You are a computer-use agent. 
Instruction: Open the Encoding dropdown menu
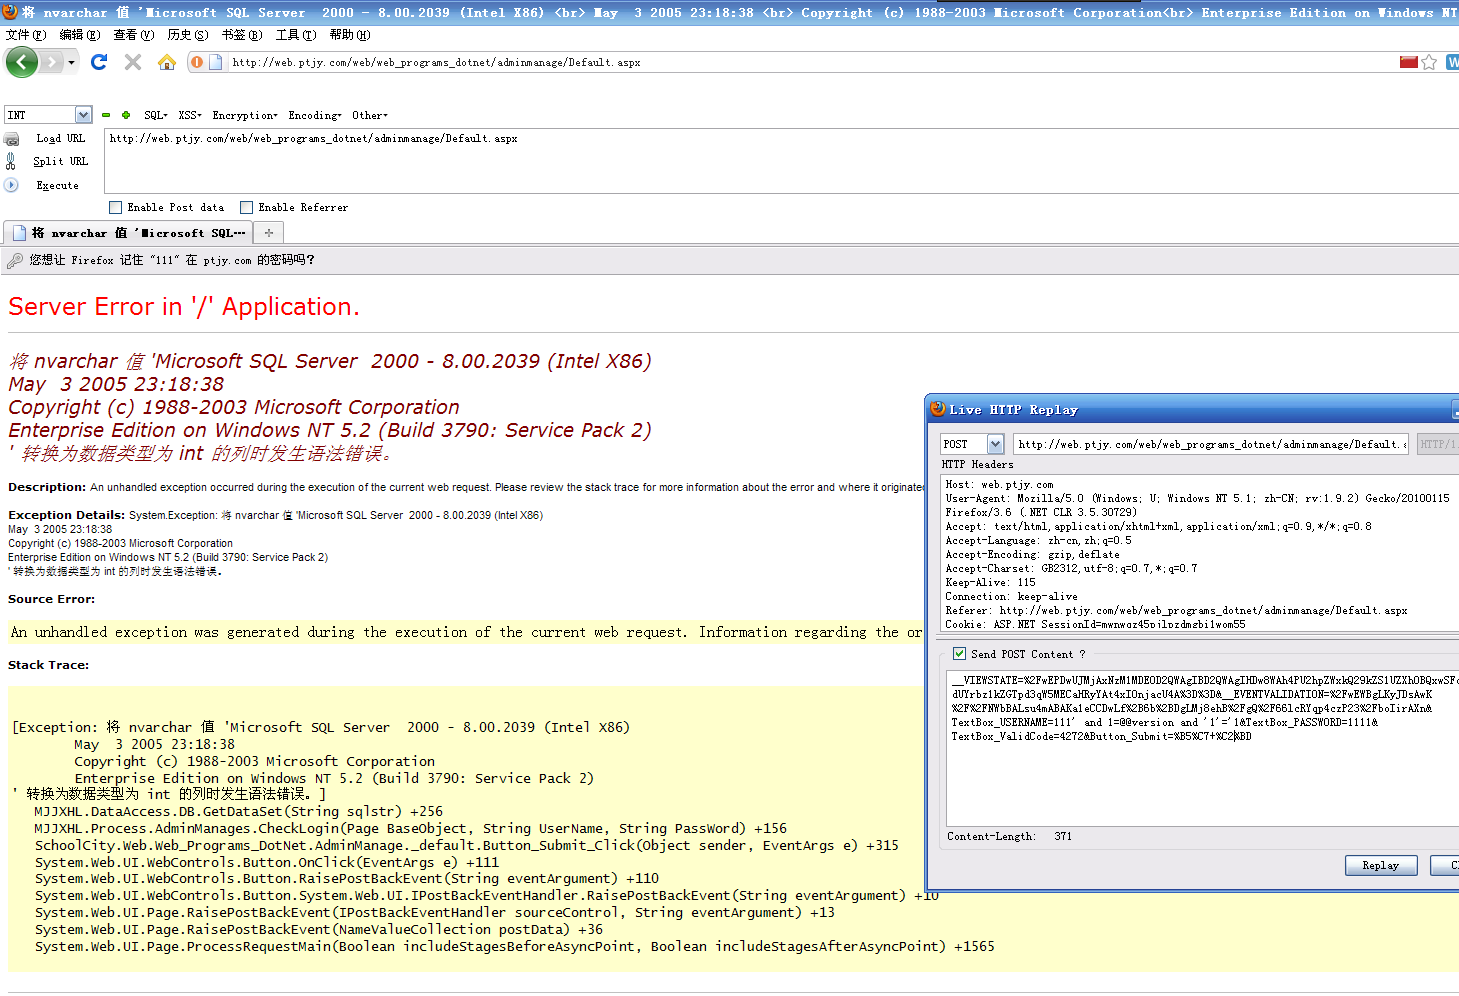pyautogui.click(x=315, y=115)
